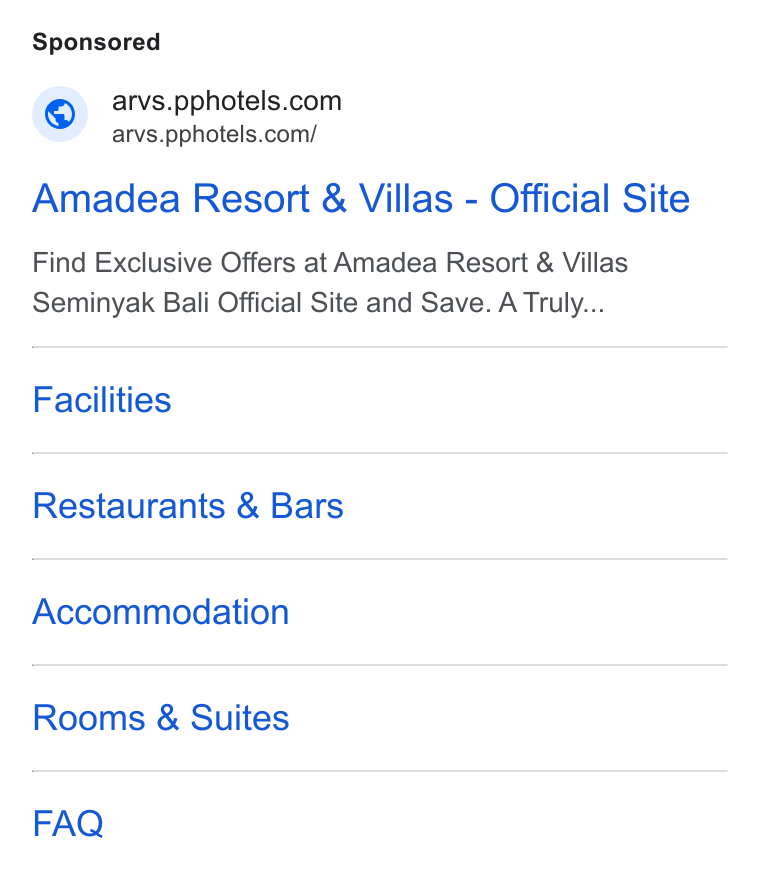Screen dimensions: 760x876
Task: Click the arvs.pphotels.com site name
Action: (226, 101)
